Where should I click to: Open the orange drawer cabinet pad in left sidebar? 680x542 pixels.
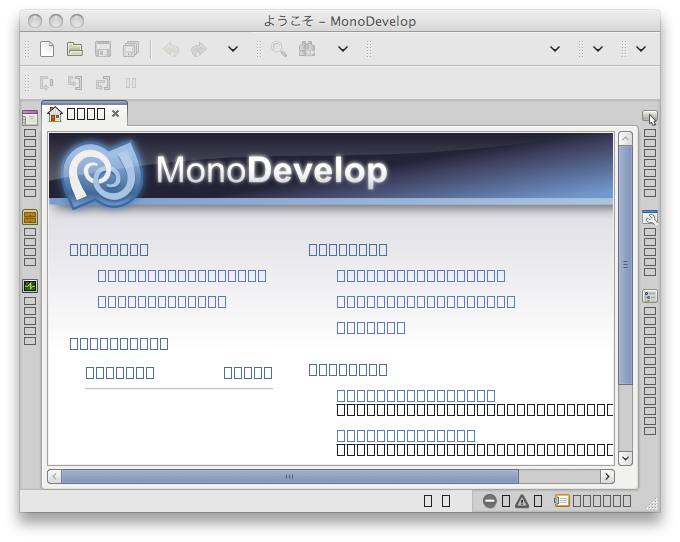[x=30, y=217]
